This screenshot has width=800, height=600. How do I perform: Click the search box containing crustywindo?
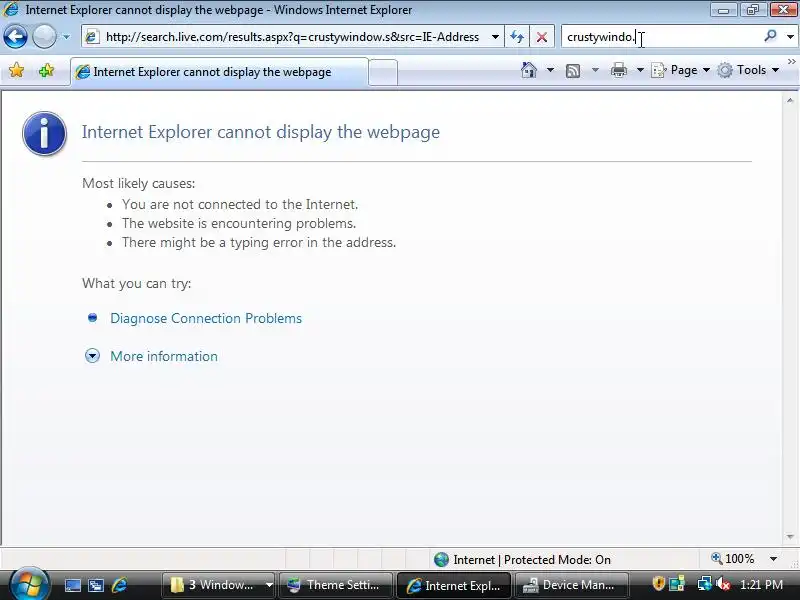click(x=661, y=37)
